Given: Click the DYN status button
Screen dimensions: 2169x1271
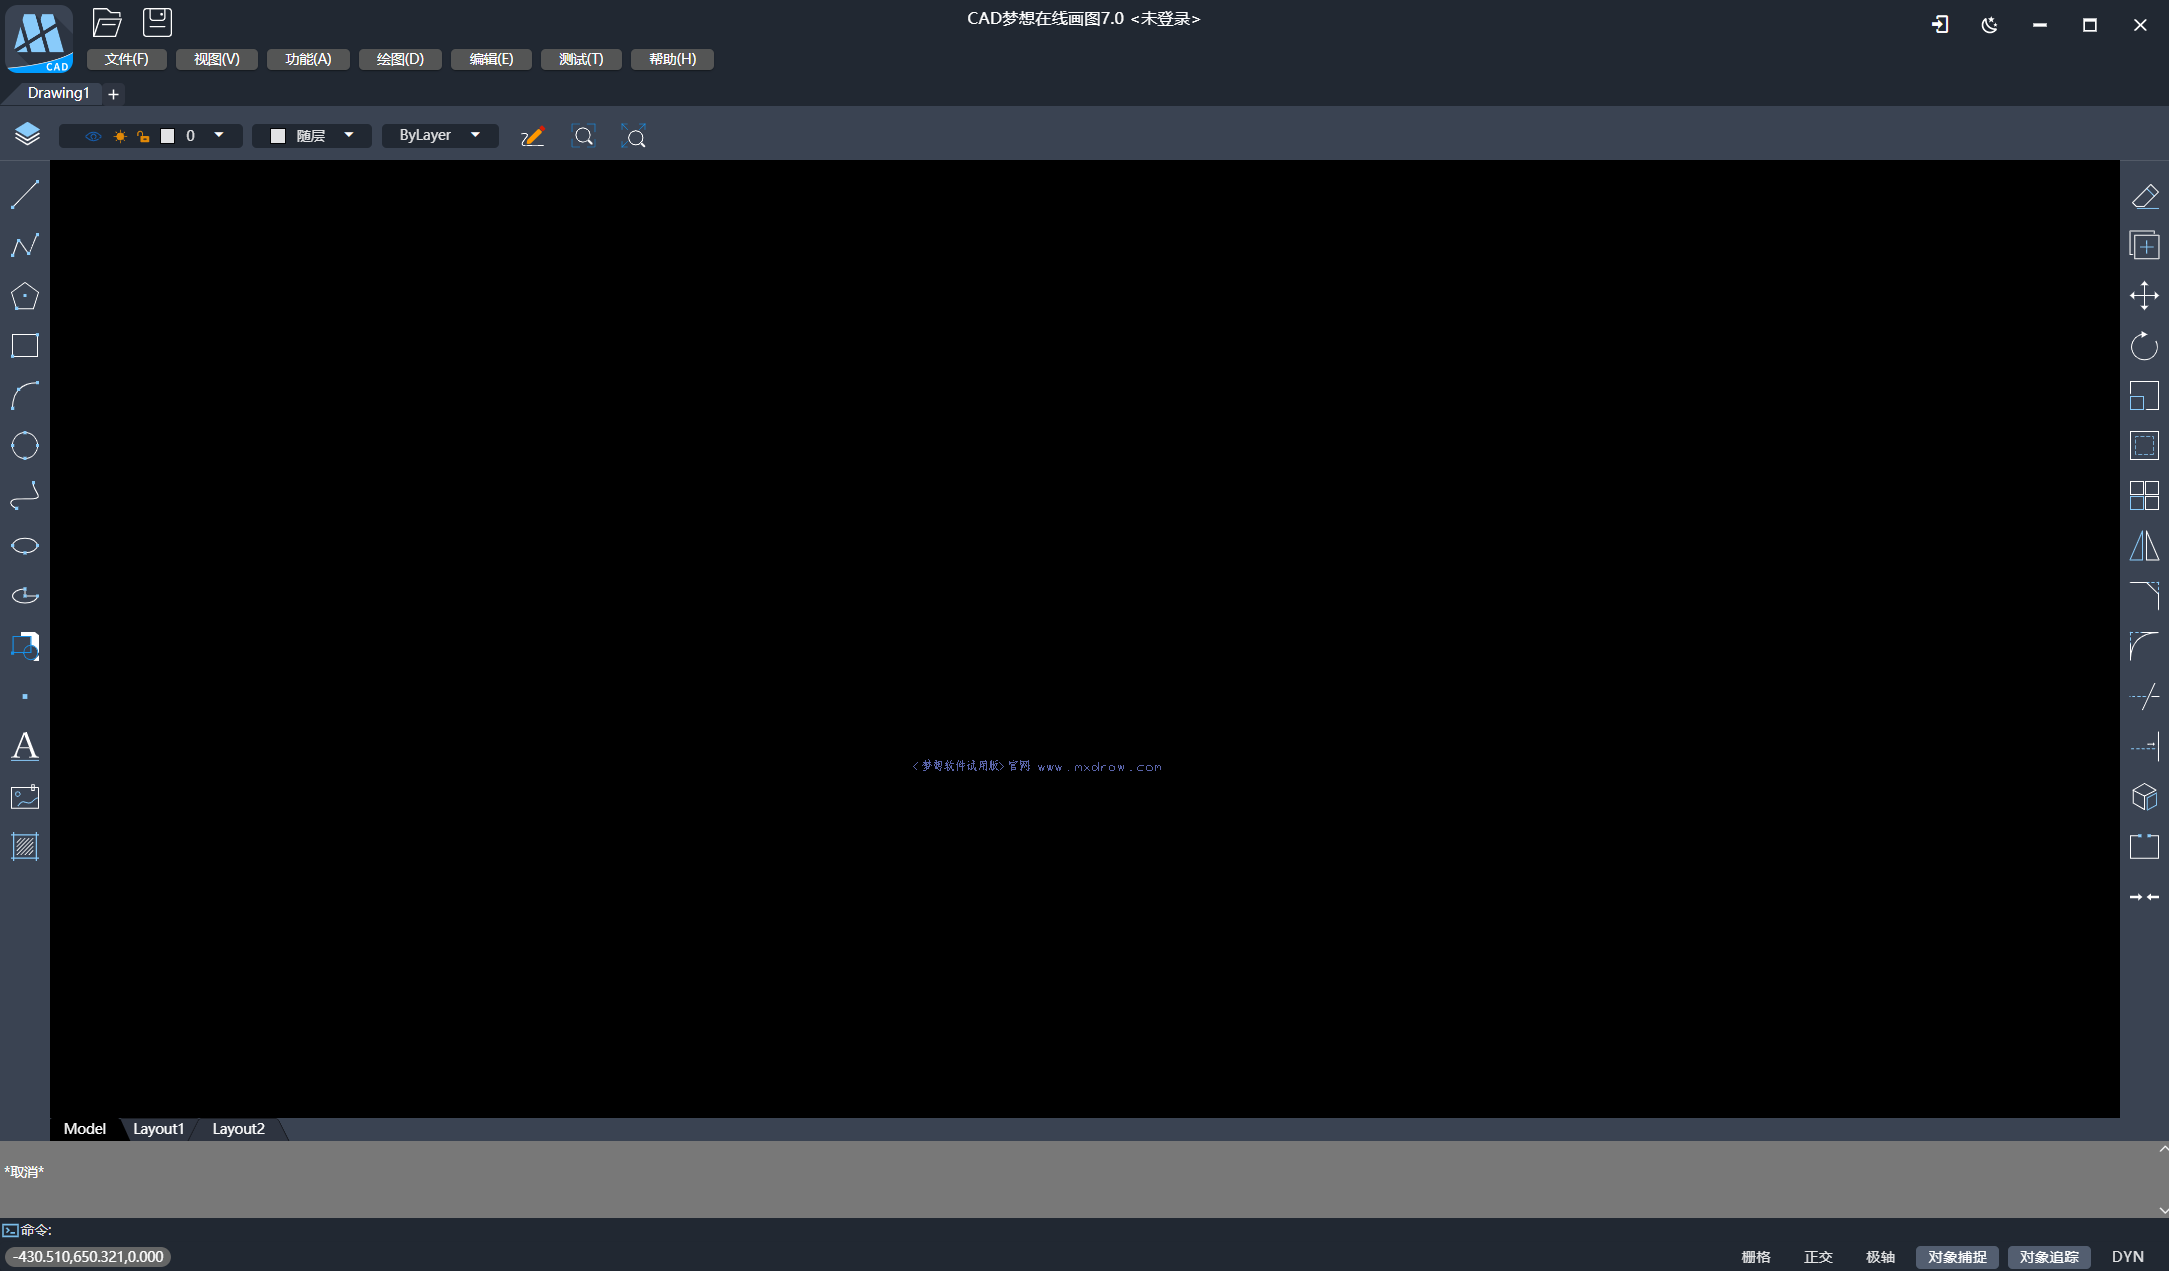Looking at the screenshot, I should [x=2127, y=1257].
